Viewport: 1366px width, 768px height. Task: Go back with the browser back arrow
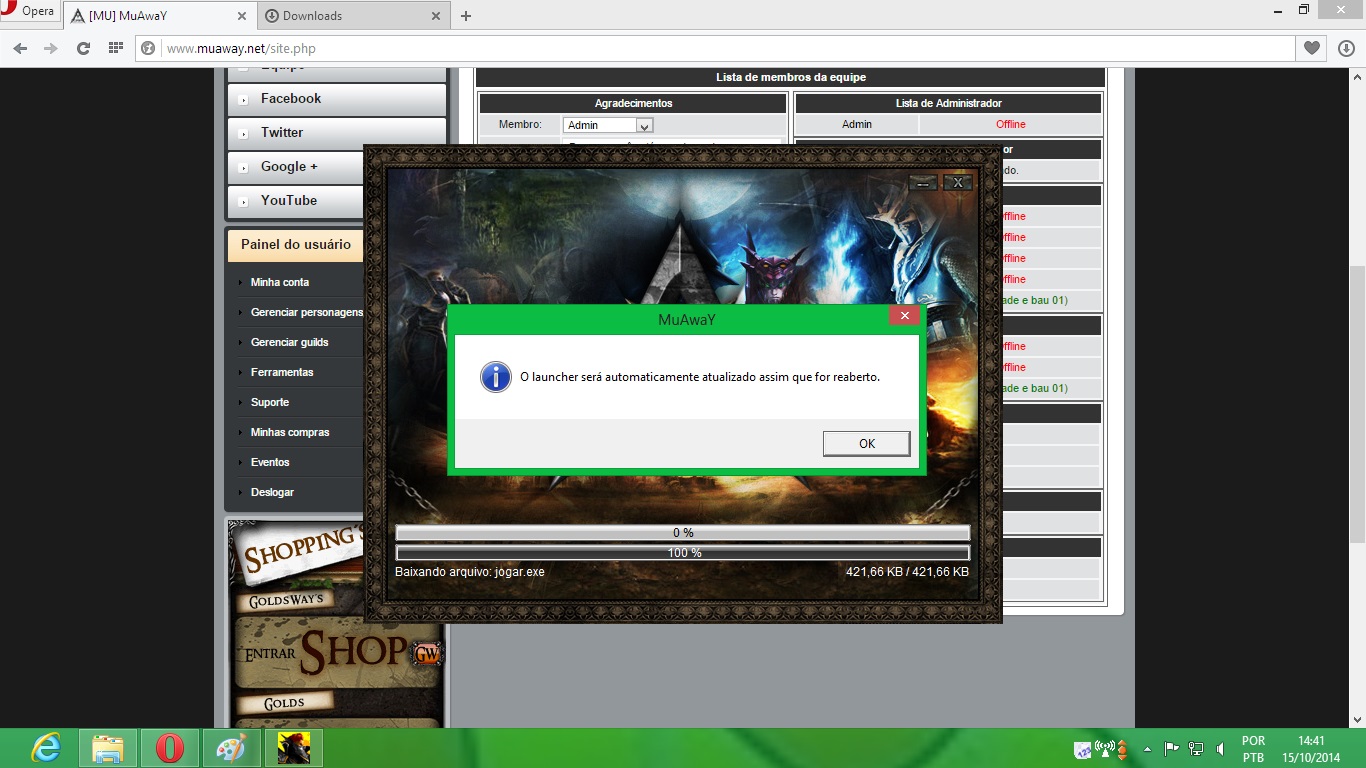pyautogui.click(x=21, y=48)
